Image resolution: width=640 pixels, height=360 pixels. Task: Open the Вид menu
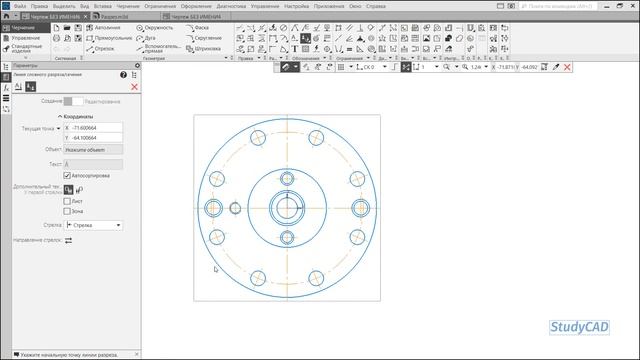tap(84, 6)
